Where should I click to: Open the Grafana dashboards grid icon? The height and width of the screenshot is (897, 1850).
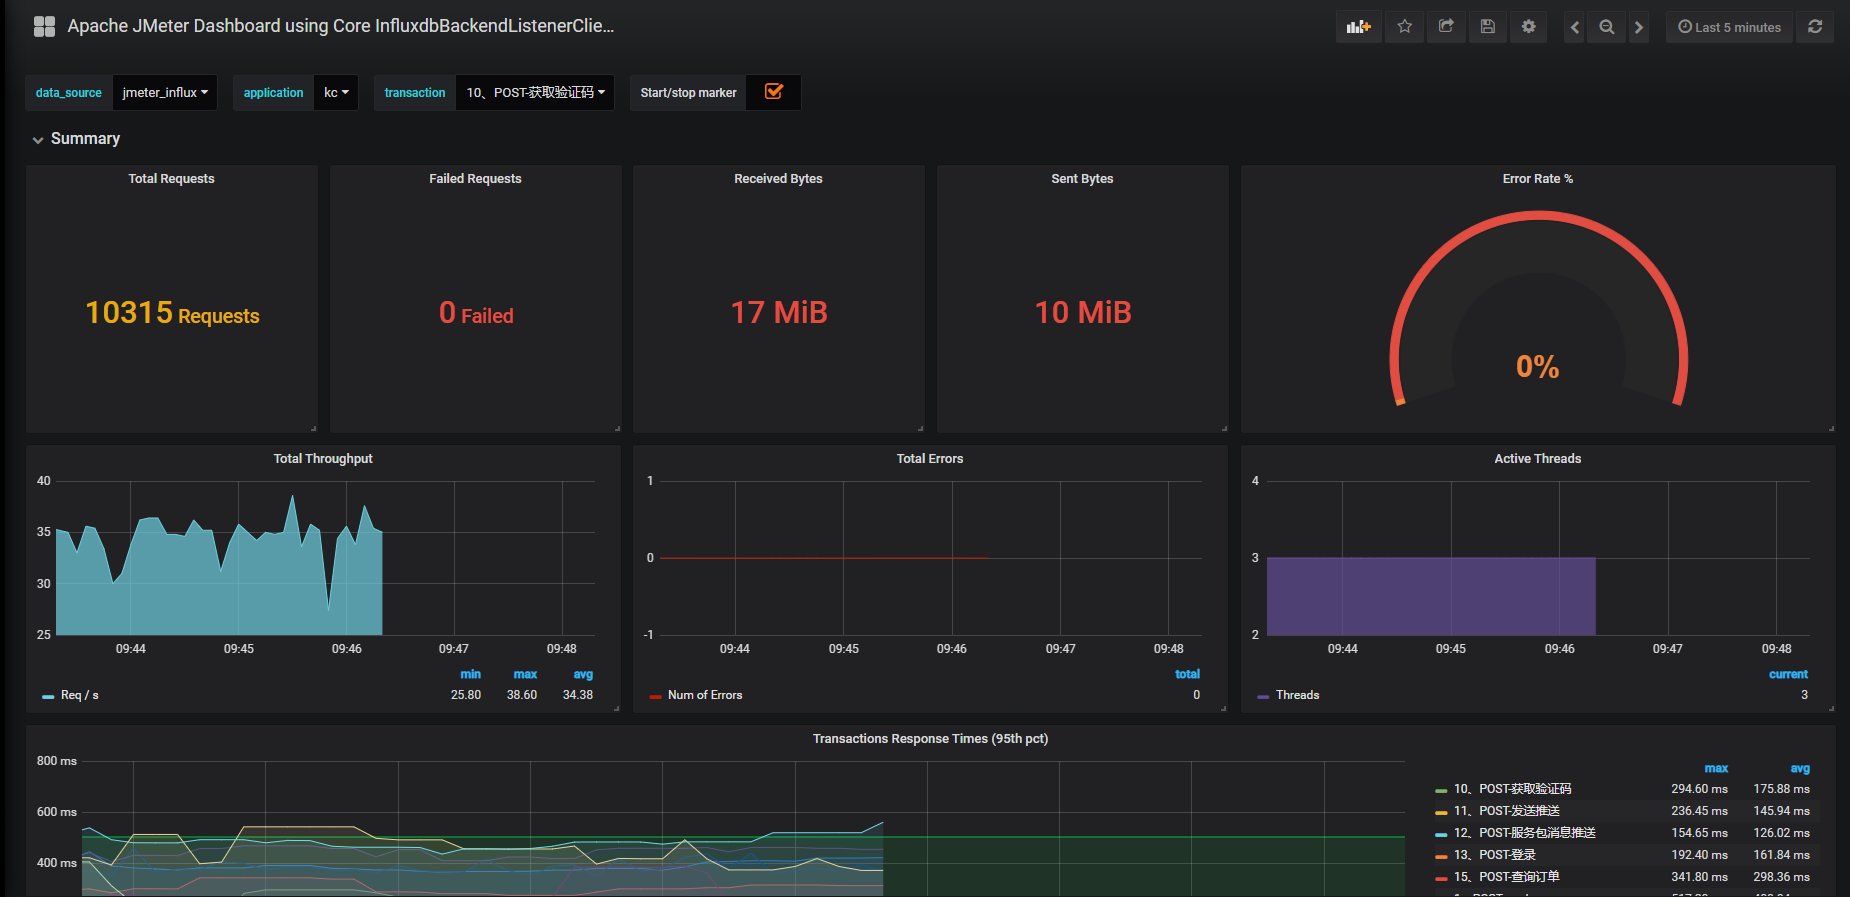(x=44, y=27)
